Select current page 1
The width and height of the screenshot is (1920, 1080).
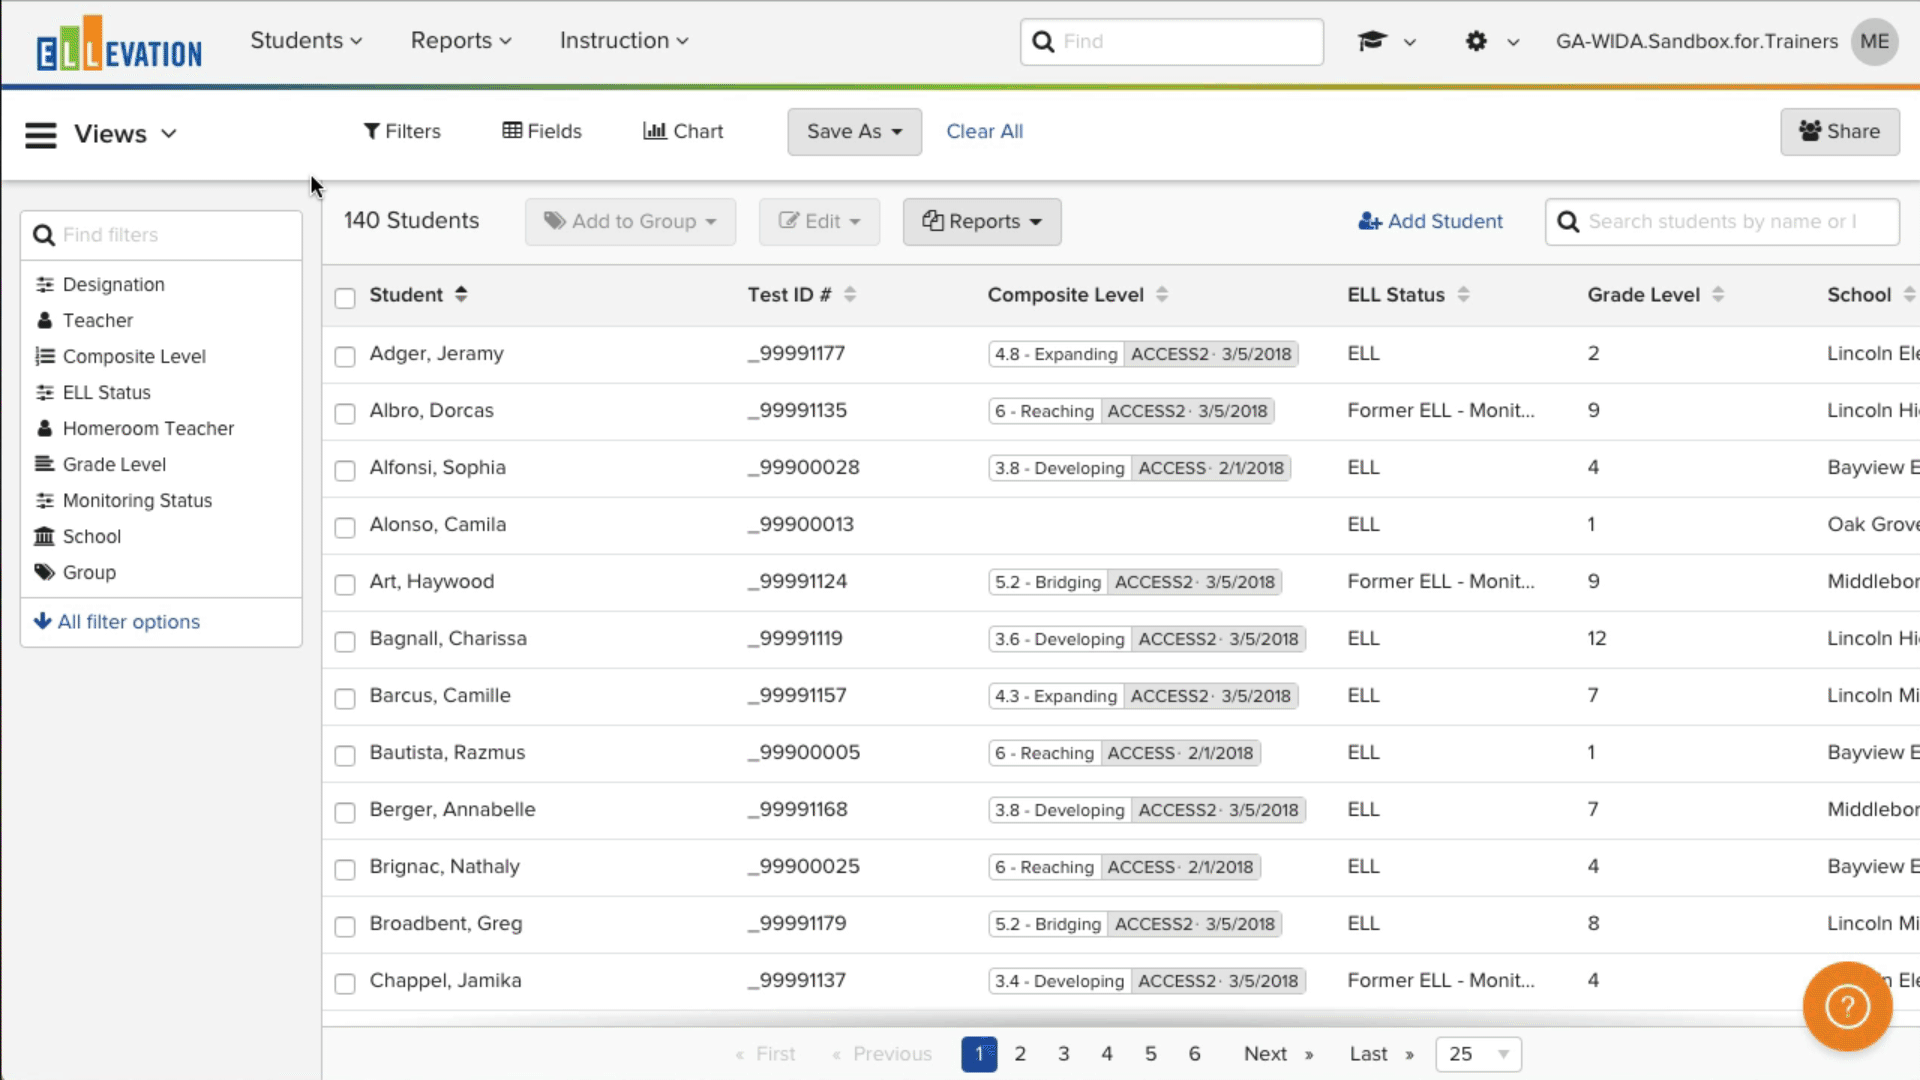coord(979,1054)
